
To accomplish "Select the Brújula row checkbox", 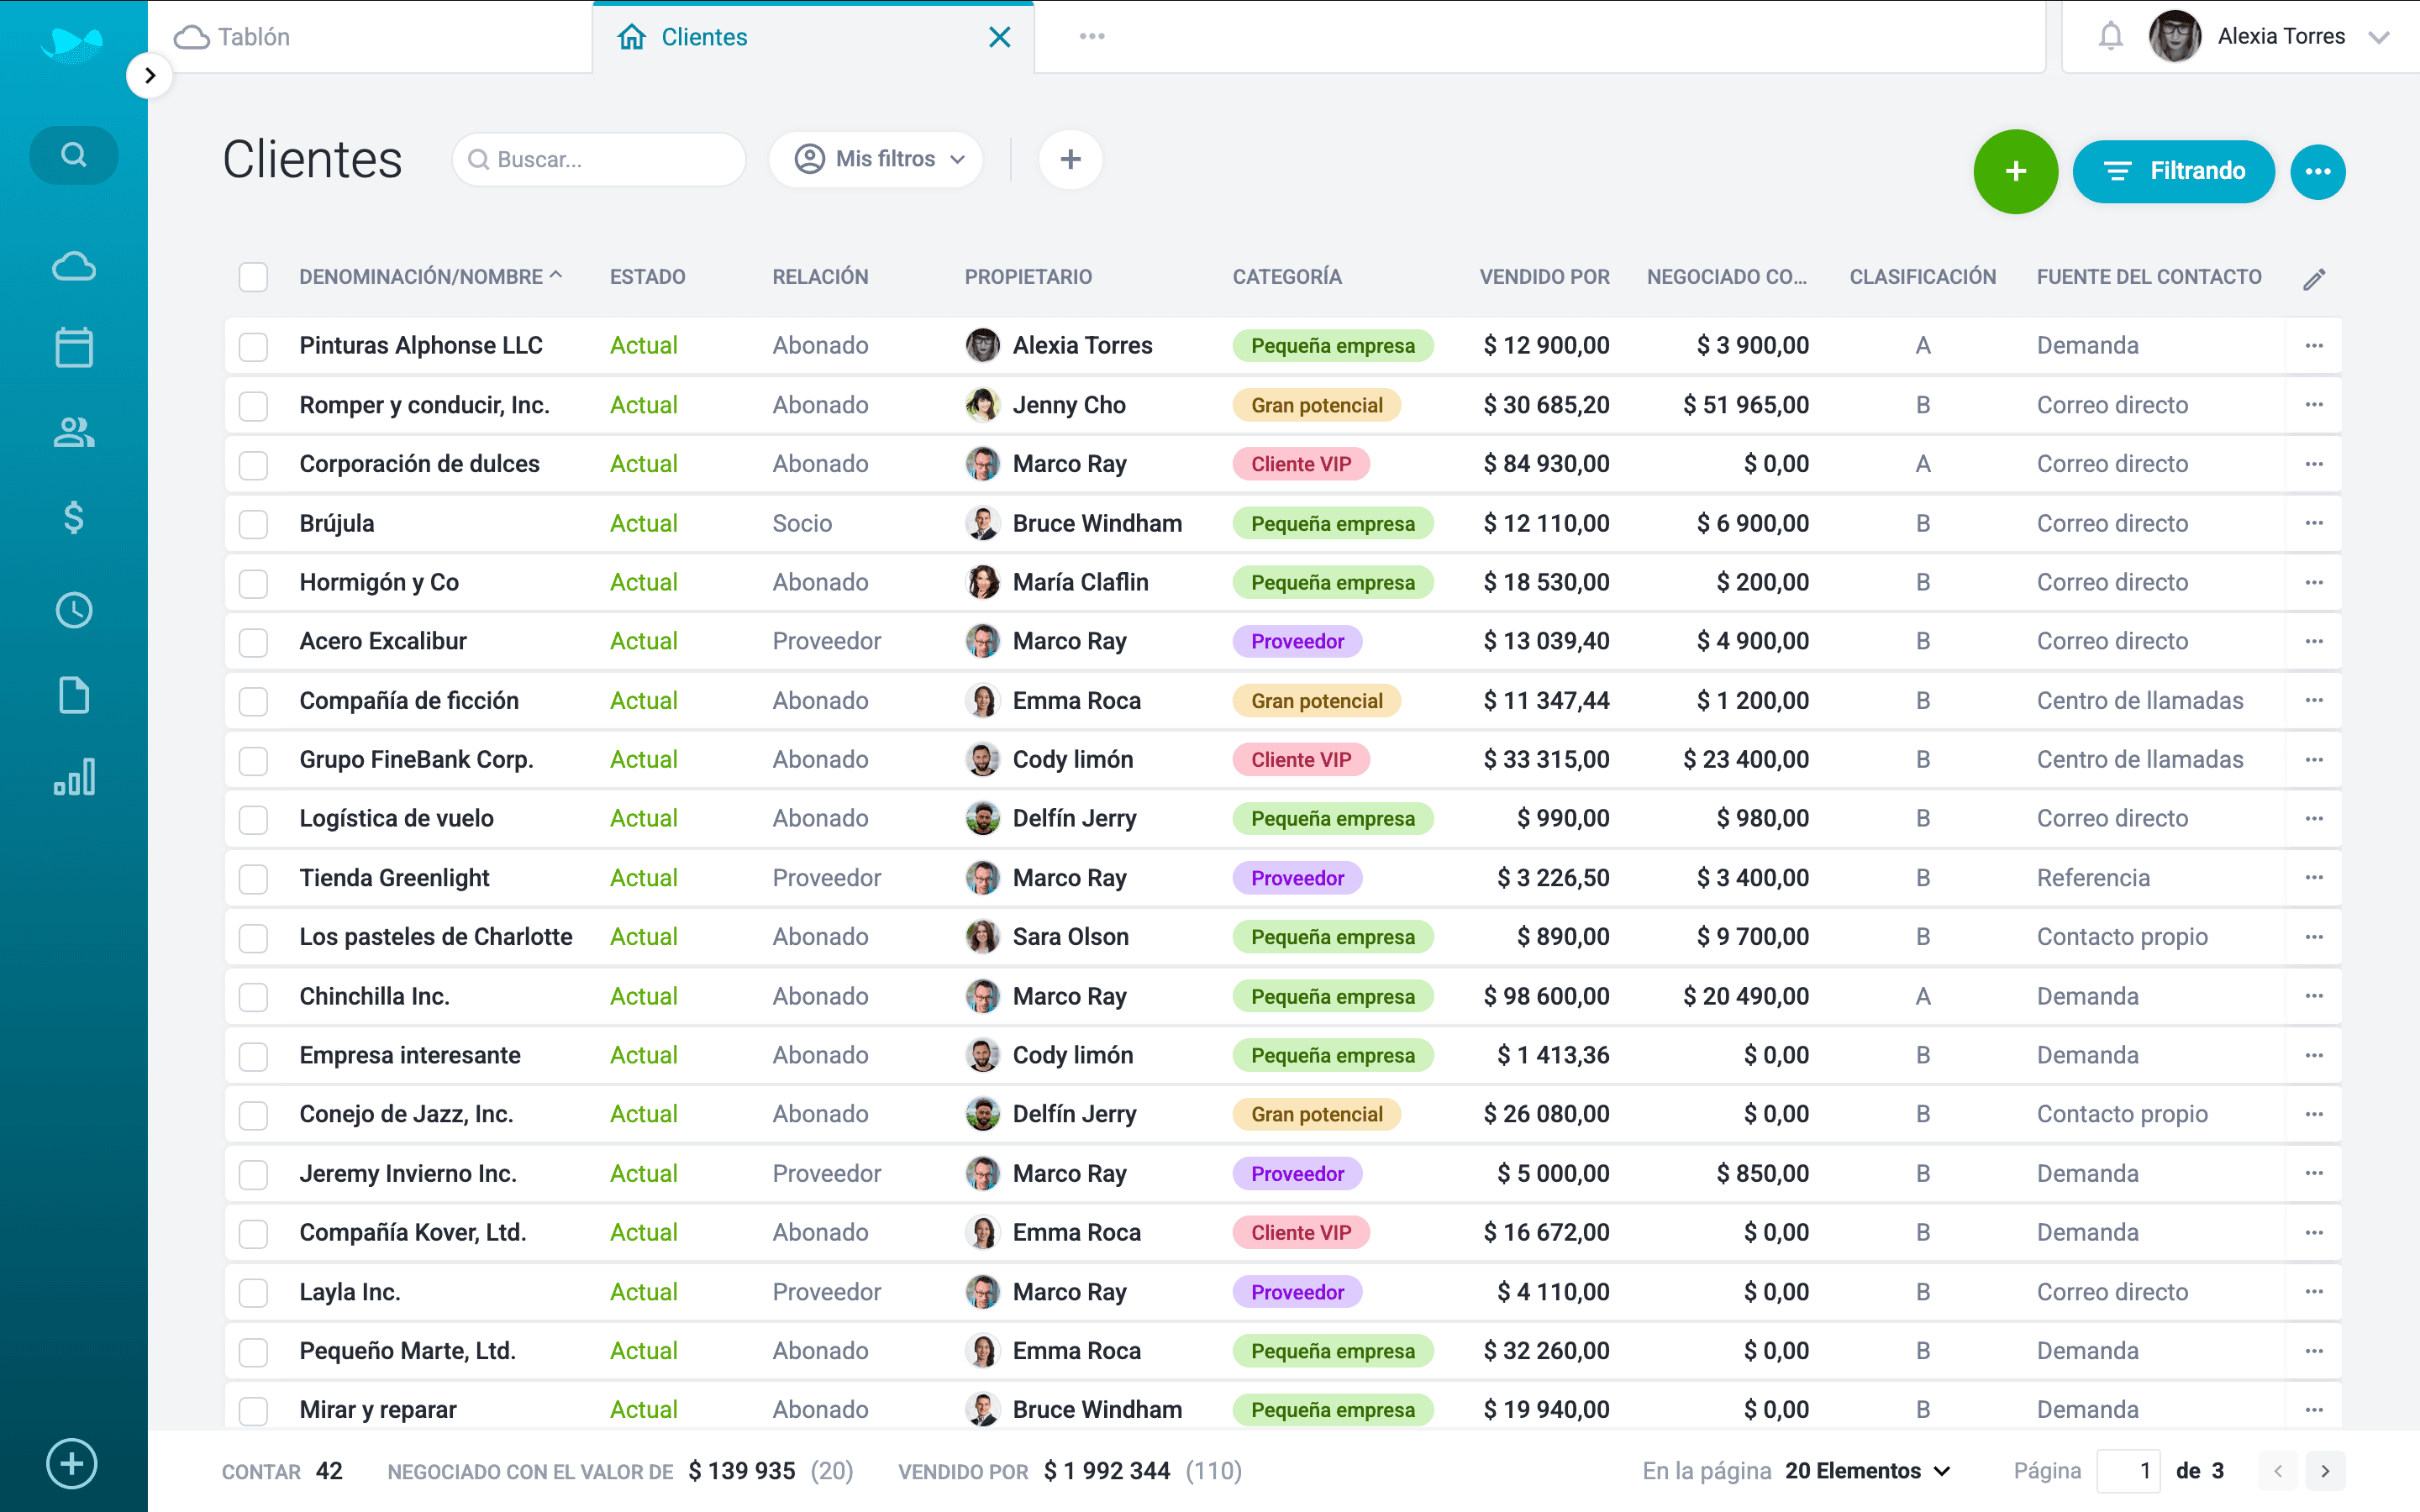I will point(253,524).
